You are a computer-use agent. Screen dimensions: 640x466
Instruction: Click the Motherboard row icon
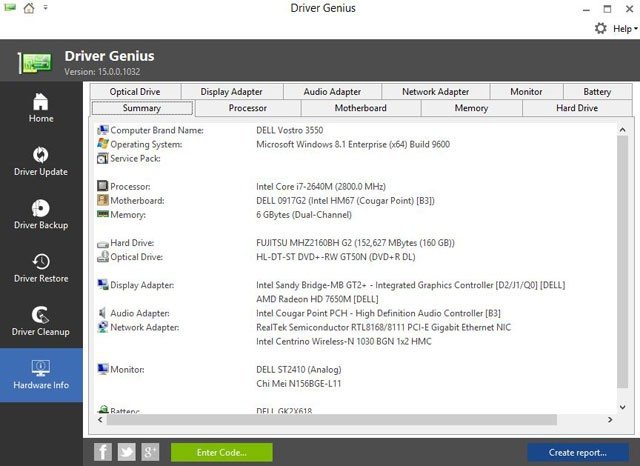click(x=103, y=200)
